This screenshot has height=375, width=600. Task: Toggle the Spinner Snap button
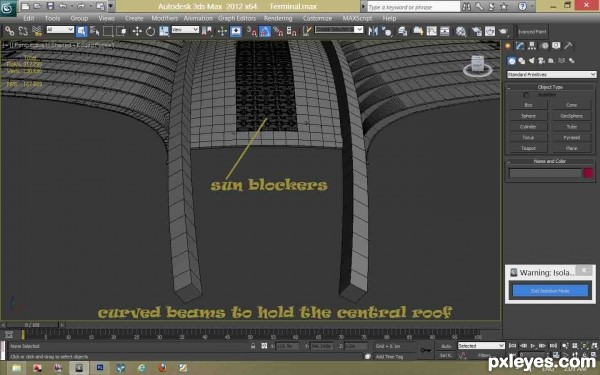(292, 31)
